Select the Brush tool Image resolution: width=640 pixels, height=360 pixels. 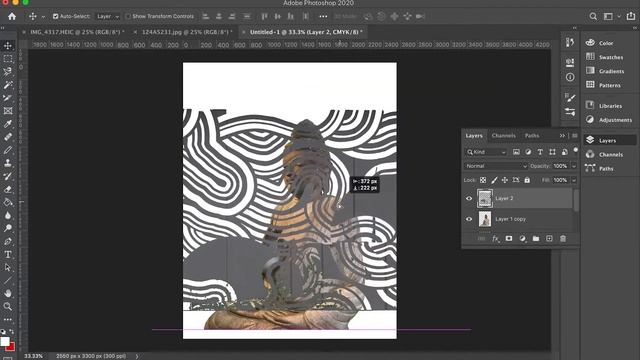pyautogui.click(x=8, y=150)
